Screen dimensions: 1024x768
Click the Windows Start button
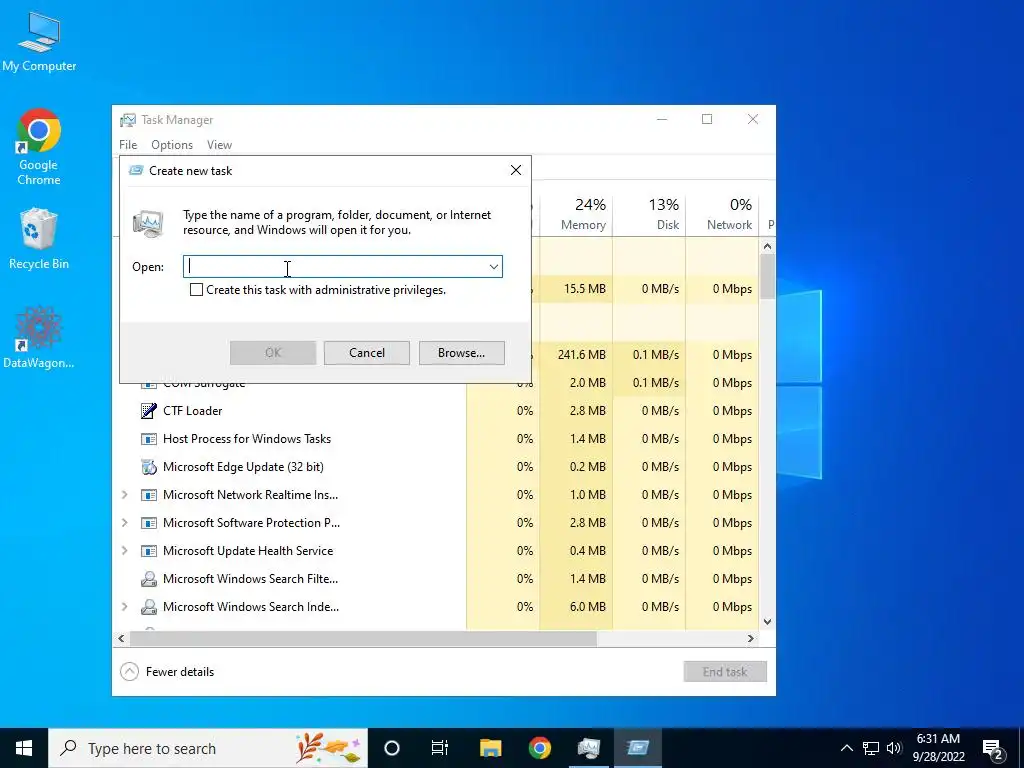(24, 748)
